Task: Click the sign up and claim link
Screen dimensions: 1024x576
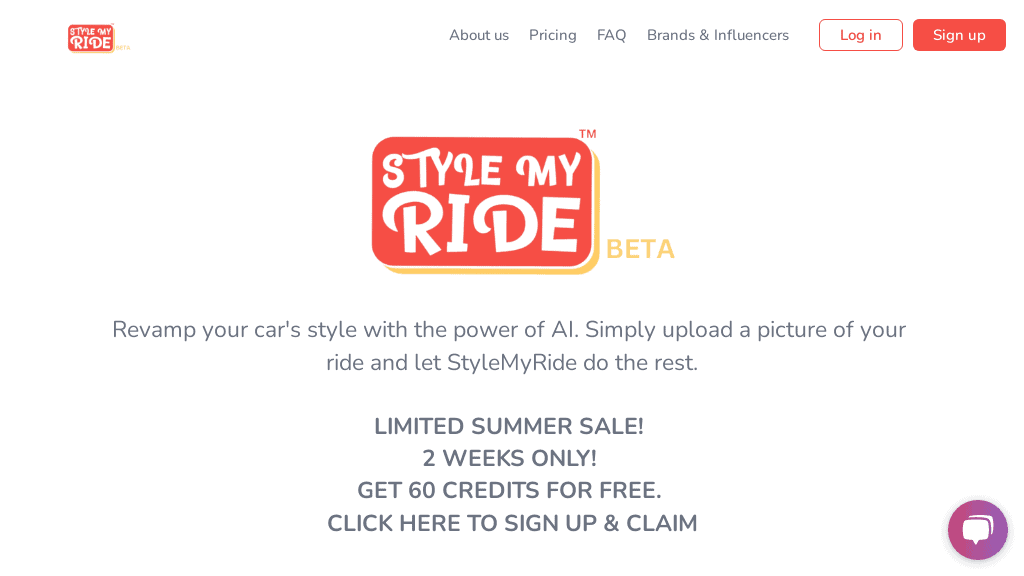Action: [512, 523]
